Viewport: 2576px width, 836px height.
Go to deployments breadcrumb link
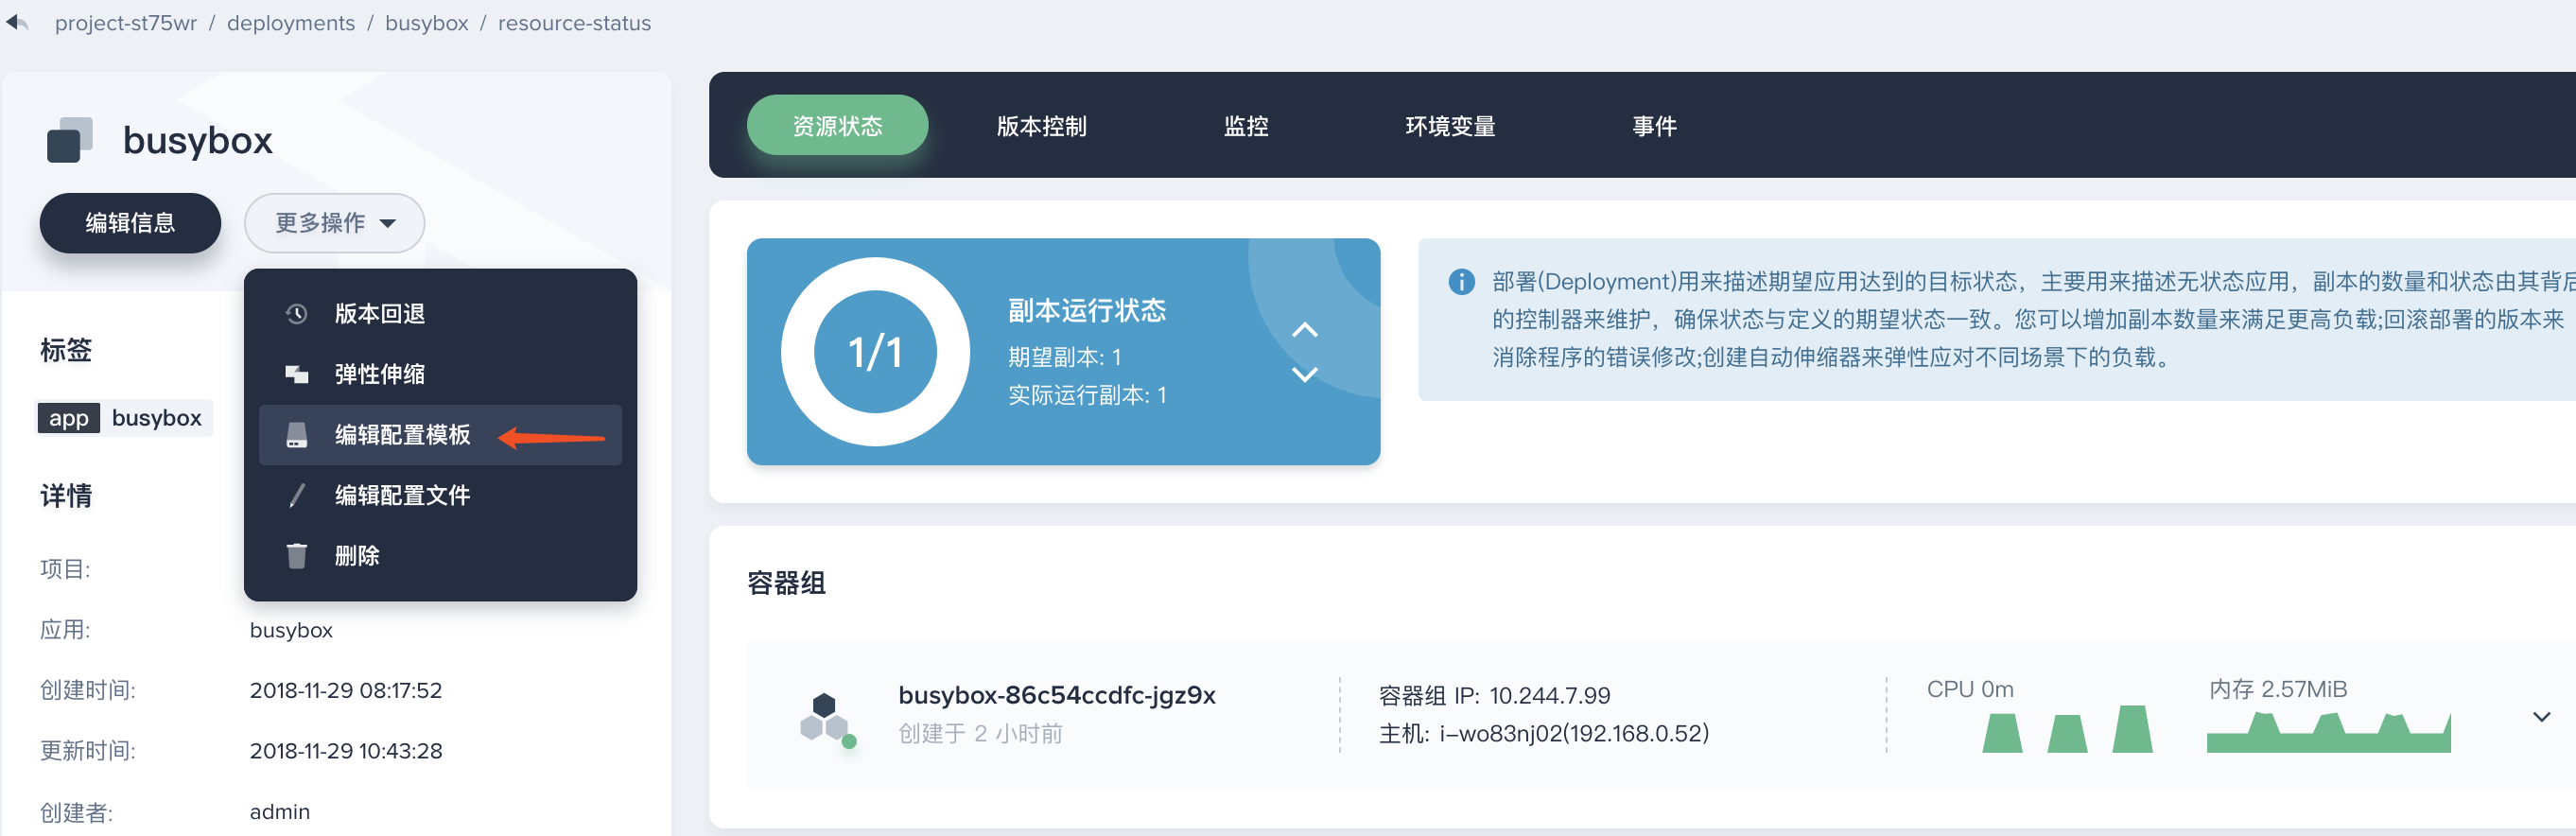click(291, 23)
